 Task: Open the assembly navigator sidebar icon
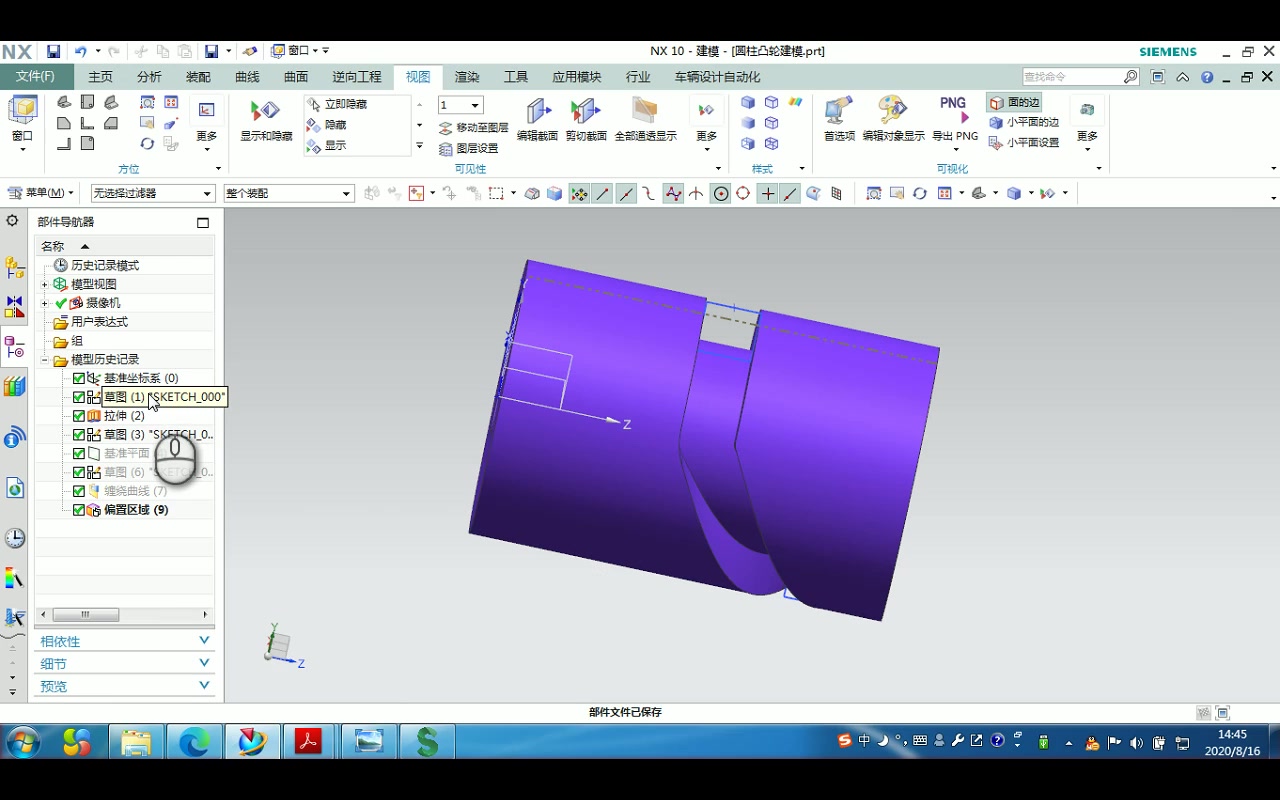click(x=14, y=268)
